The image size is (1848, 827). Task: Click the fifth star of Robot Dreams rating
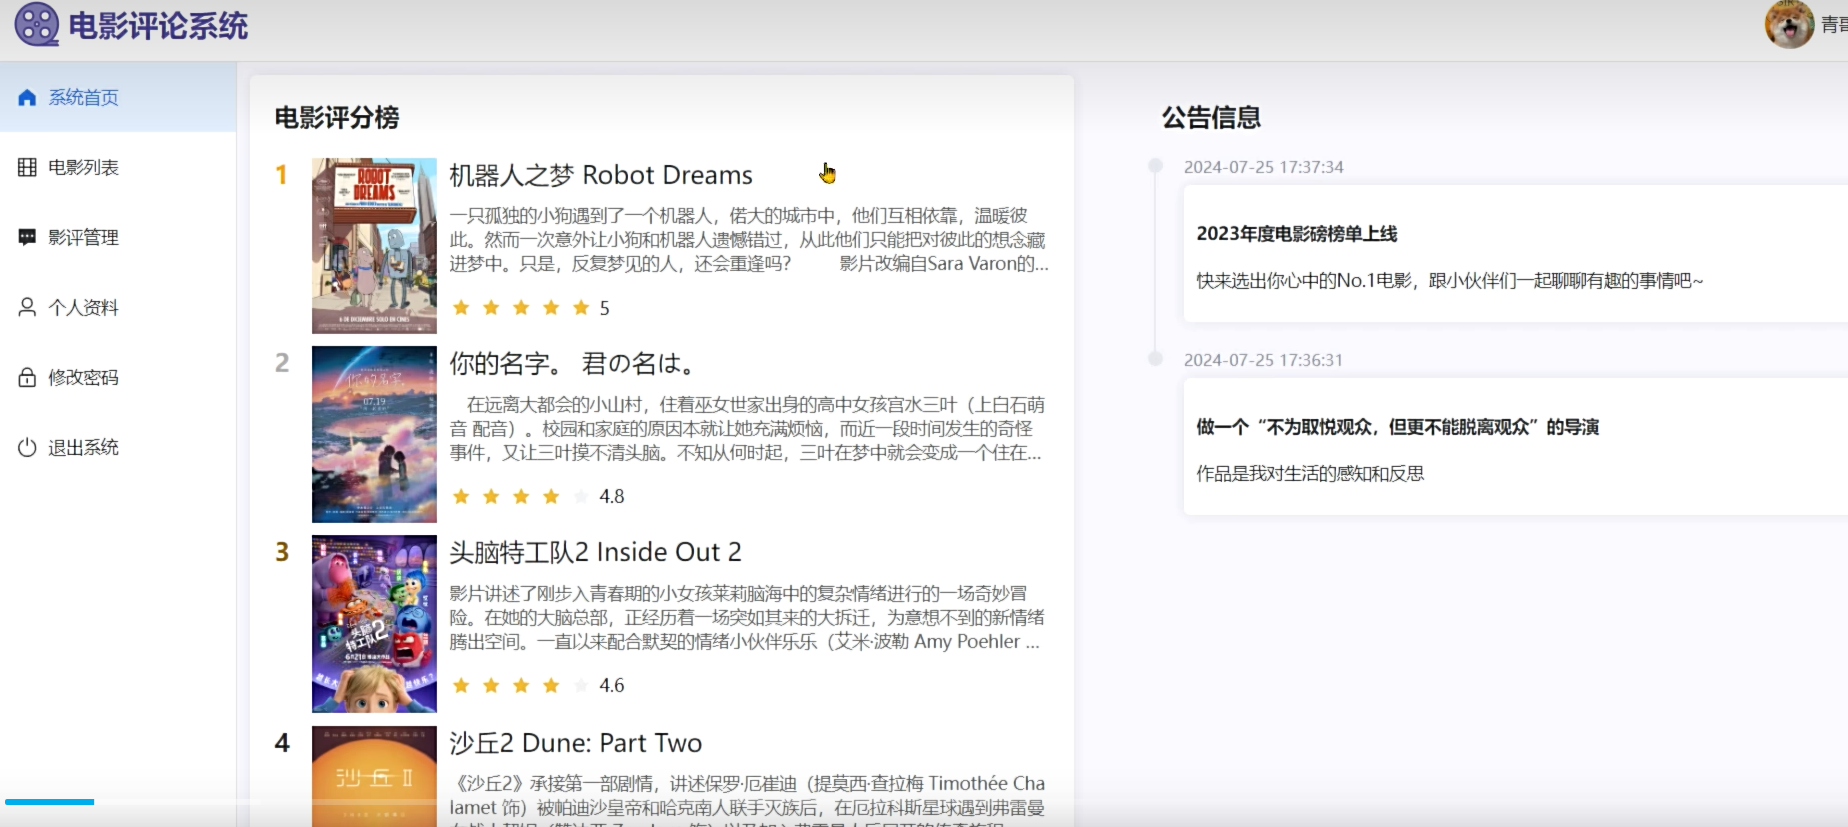pos(581,308)
